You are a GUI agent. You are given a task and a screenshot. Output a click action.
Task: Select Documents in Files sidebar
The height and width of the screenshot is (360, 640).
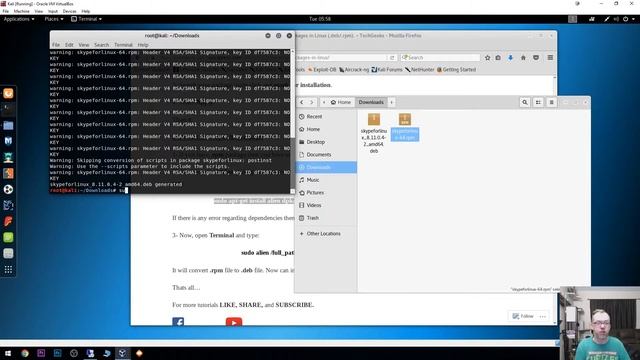(326, 155)
